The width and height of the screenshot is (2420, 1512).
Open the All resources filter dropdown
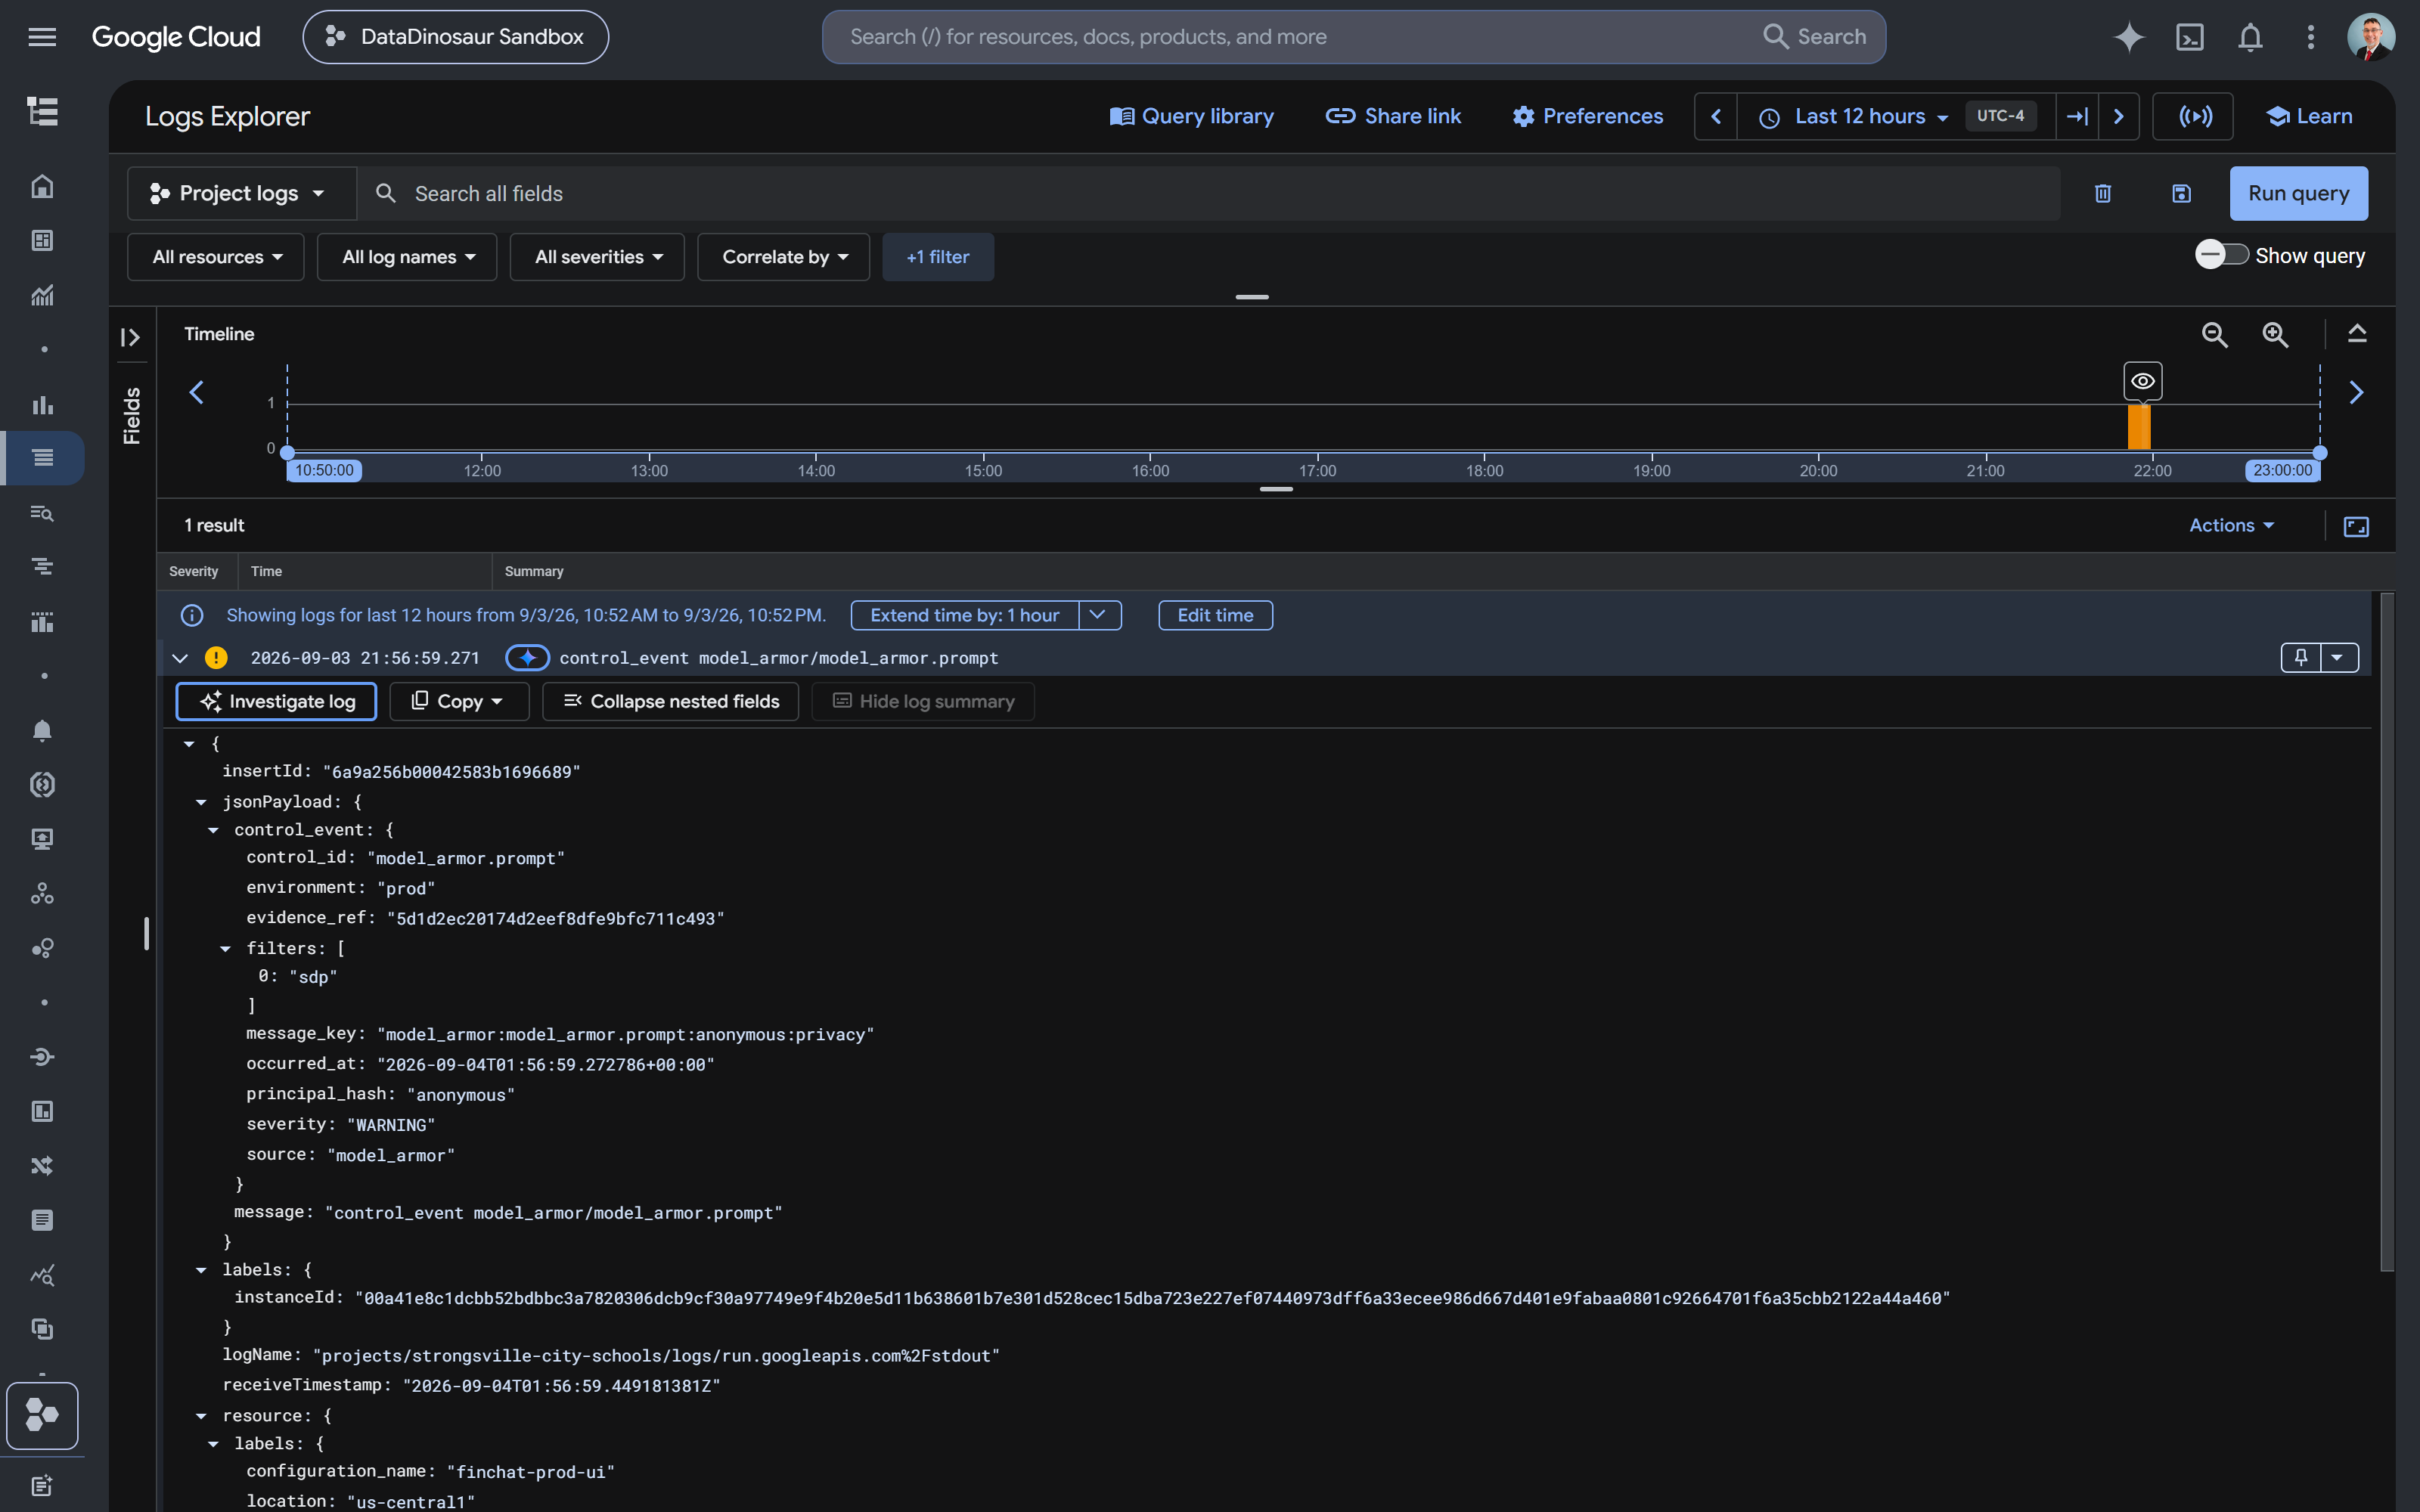215,257
